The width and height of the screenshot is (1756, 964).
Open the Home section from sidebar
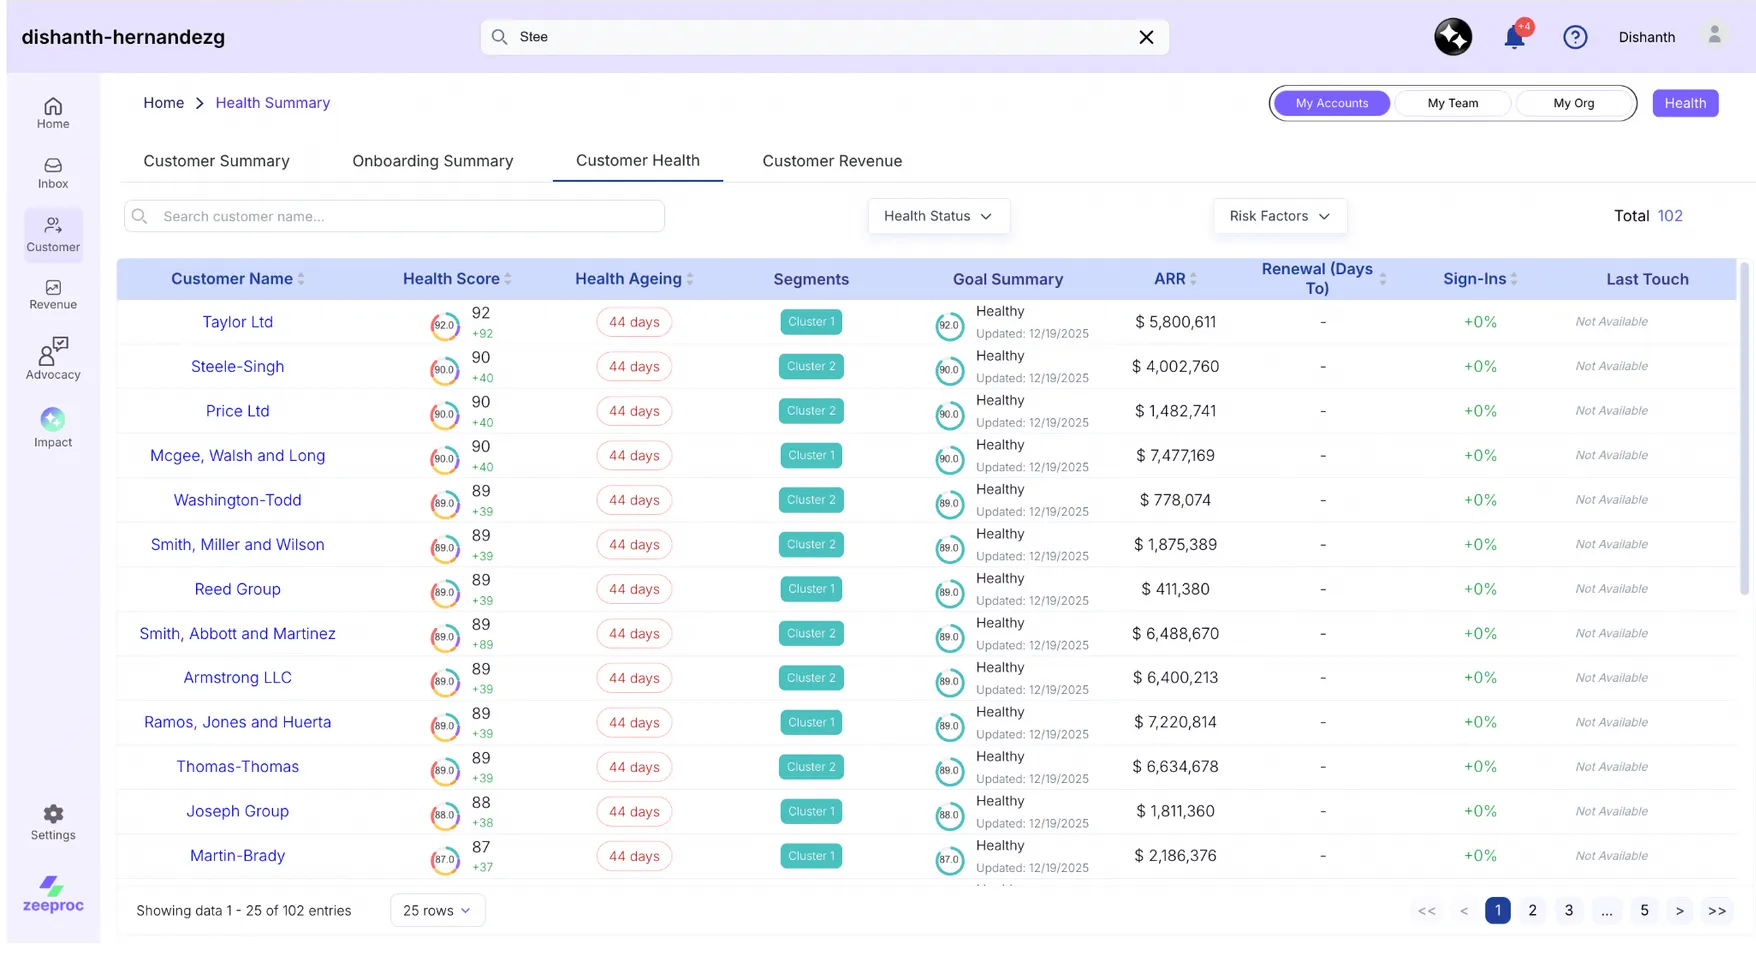52,113
